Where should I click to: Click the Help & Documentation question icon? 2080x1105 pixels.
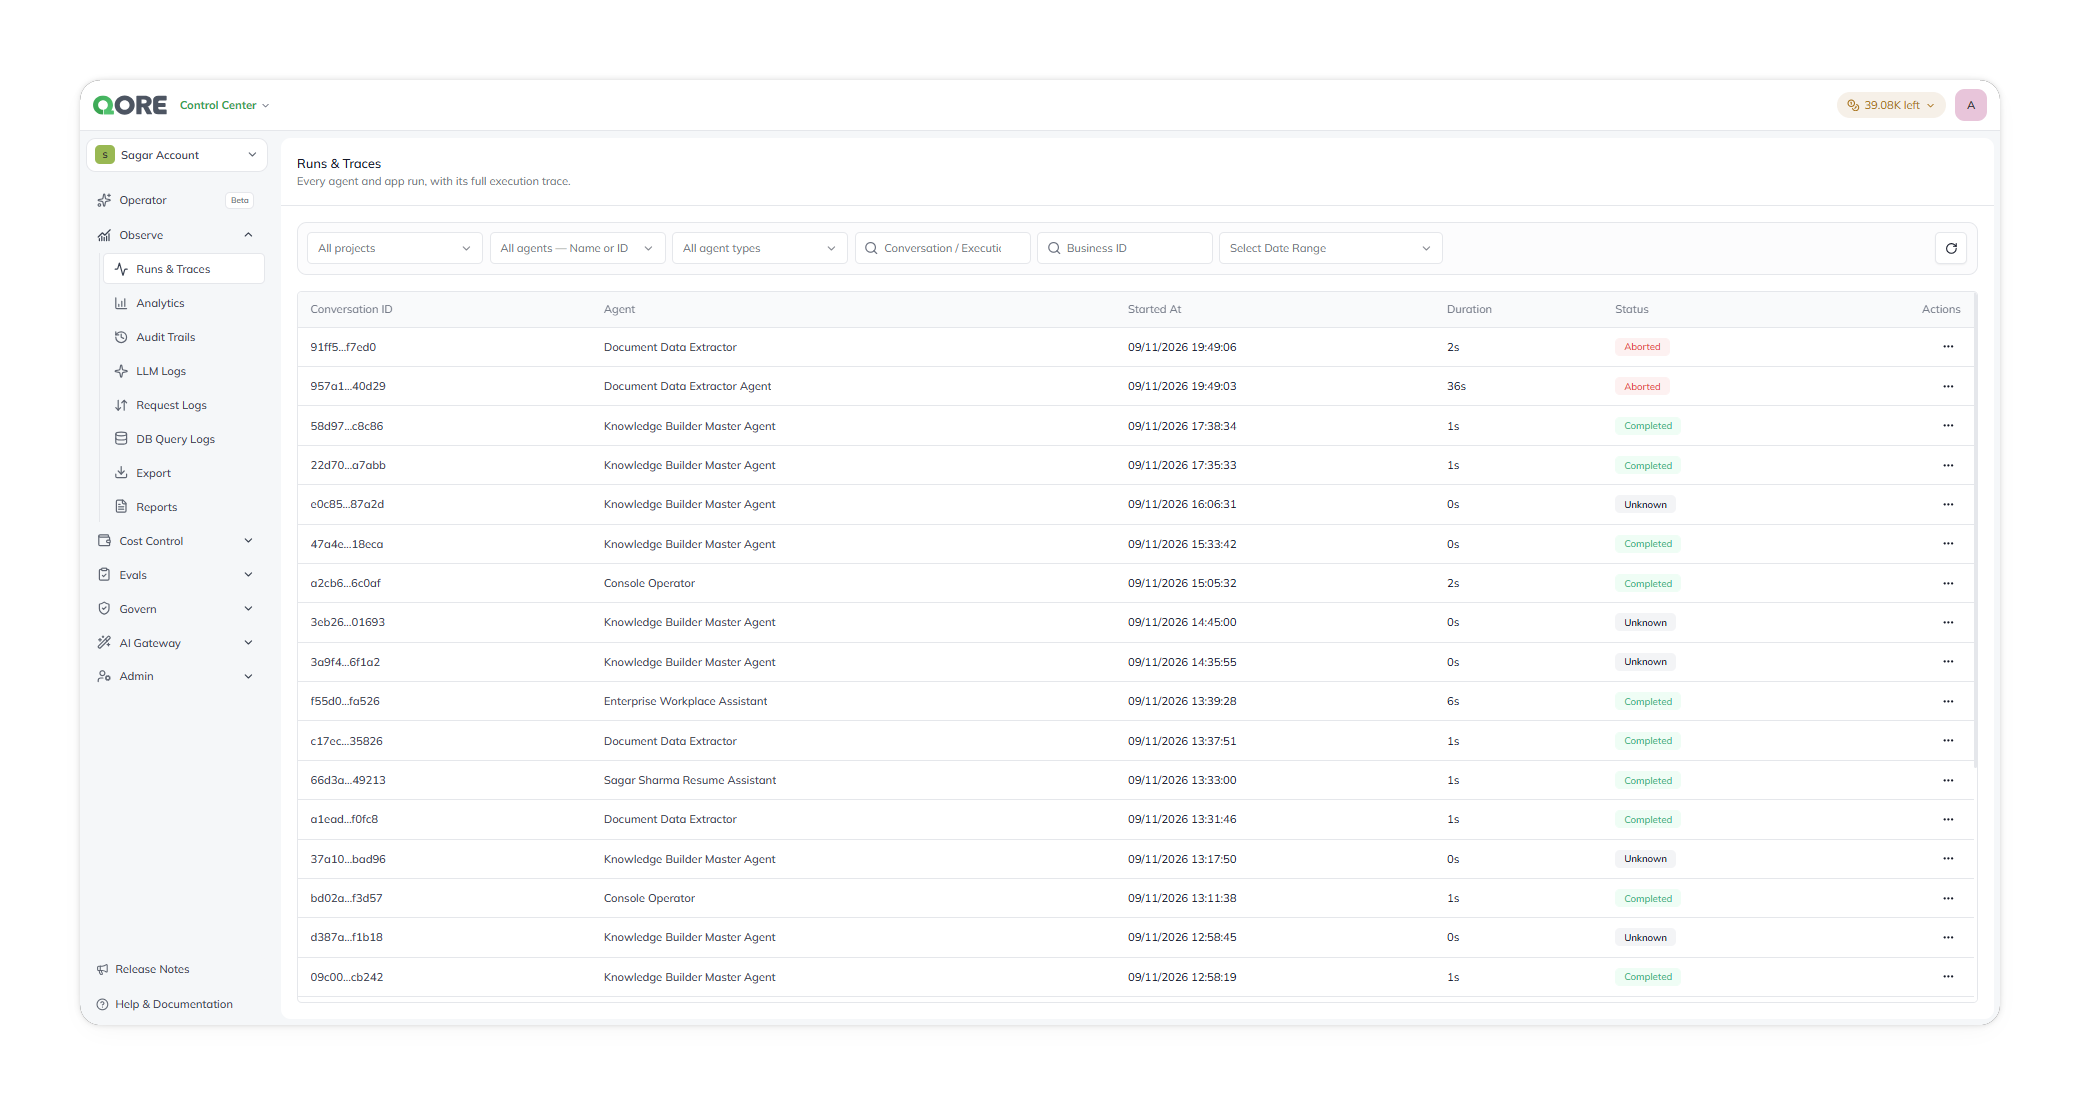click(x=102, y=1004)
